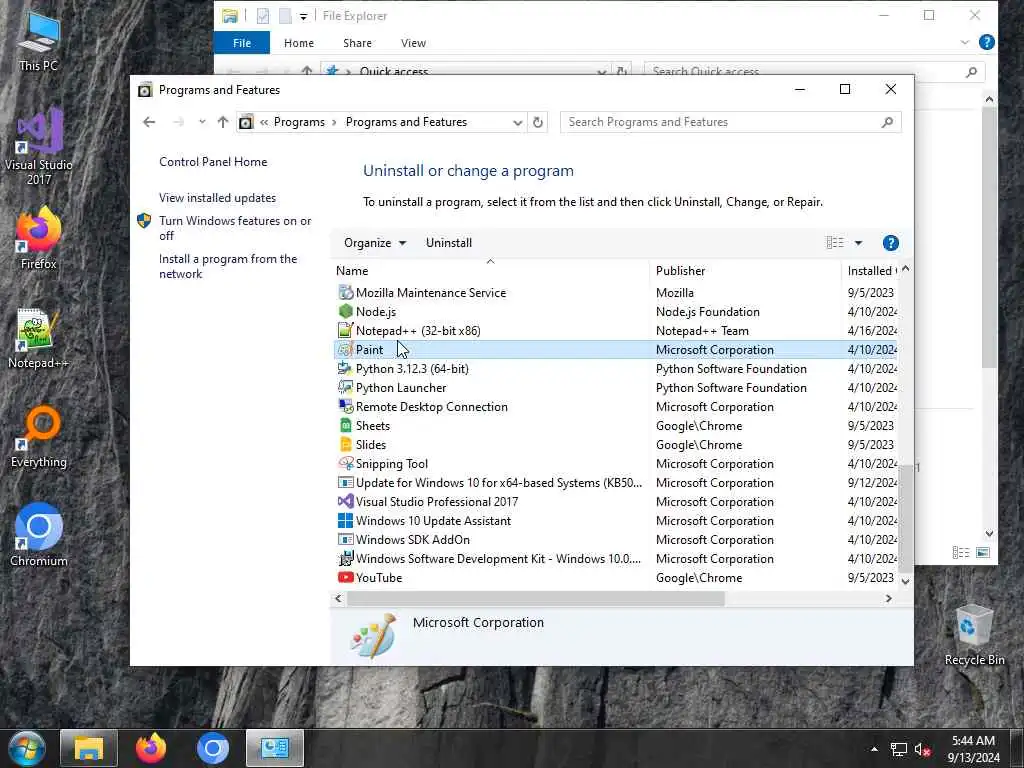Click the search magnifier in Programs and Features
The width and height of the screenshot is (1024, 768).
[x=887, y=122]
